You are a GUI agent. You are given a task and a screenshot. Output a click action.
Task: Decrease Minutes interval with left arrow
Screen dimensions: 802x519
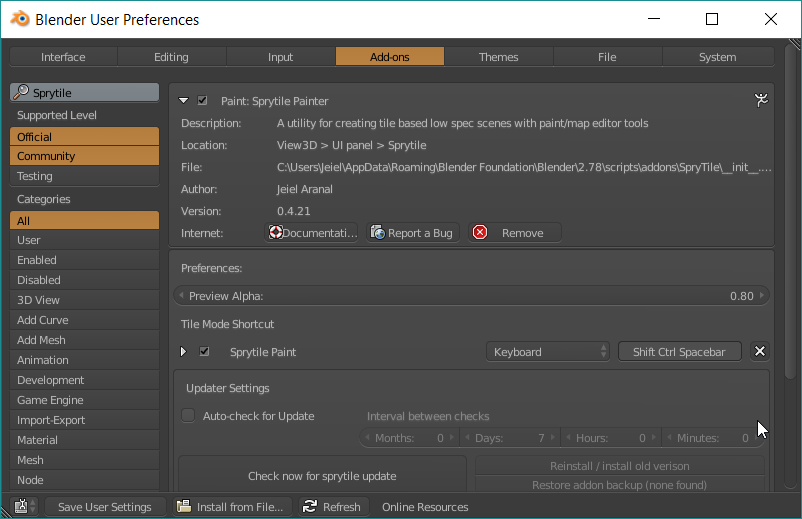[669, 438]
